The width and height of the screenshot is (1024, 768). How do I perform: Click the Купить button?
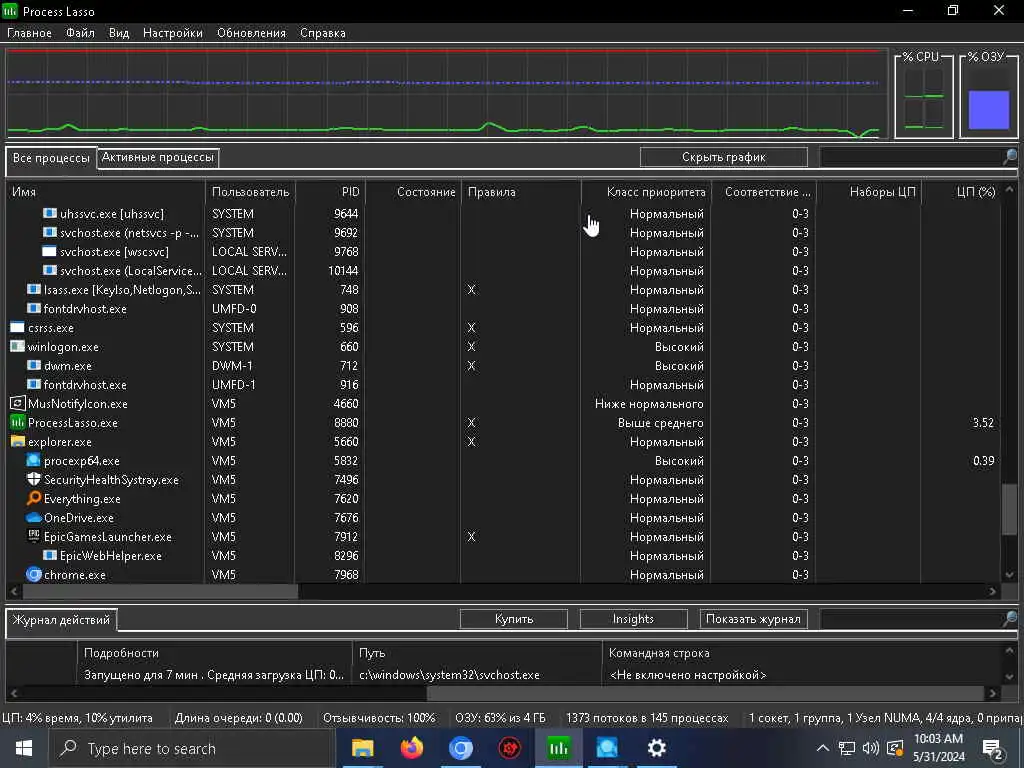(514, 618)
